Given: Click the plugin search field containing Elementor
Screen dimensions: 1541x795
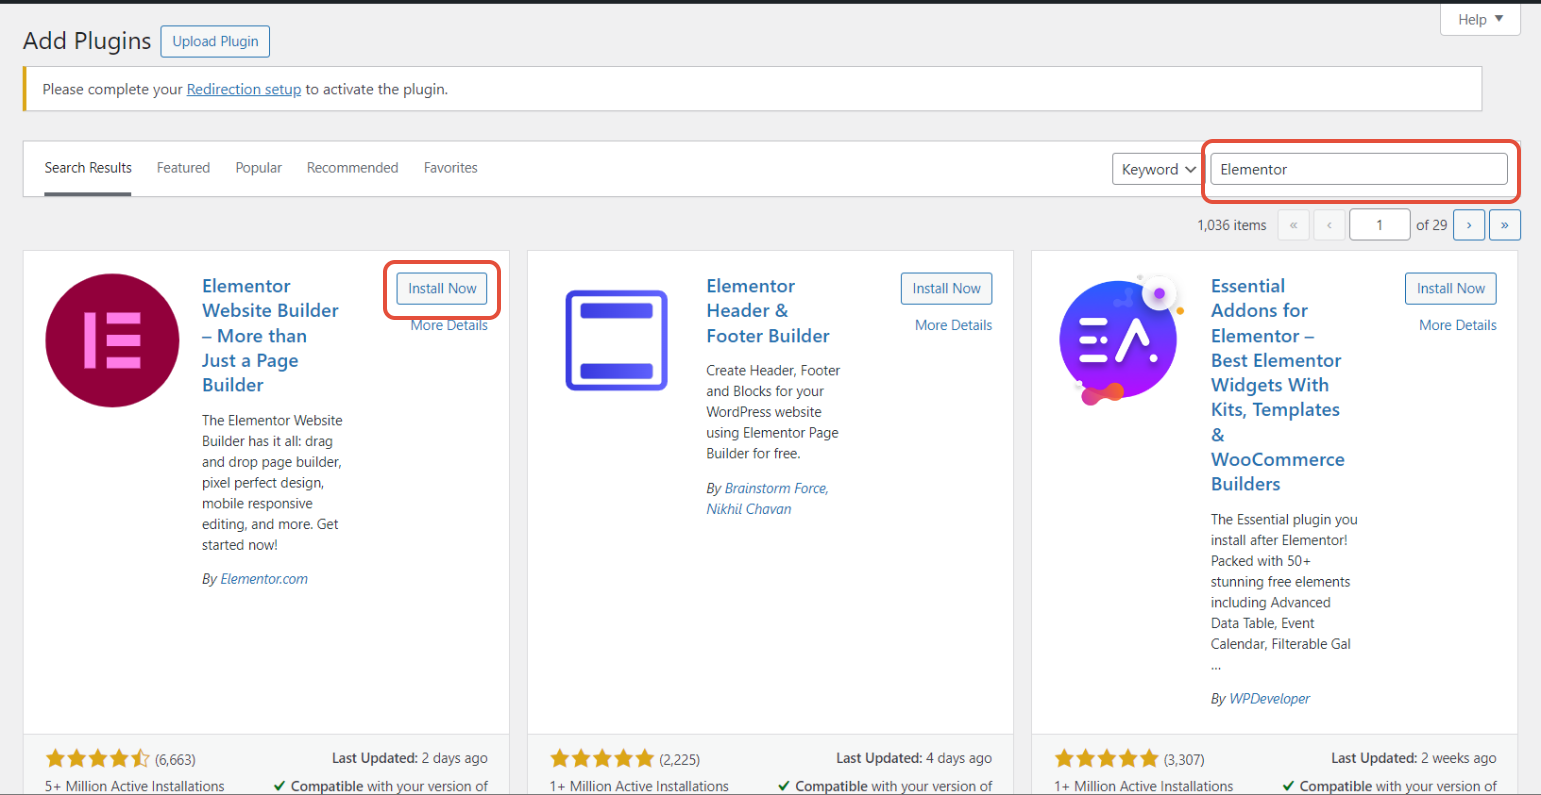Looking at the screenshot, I should pyautogui.click(x=1358, y=169).
